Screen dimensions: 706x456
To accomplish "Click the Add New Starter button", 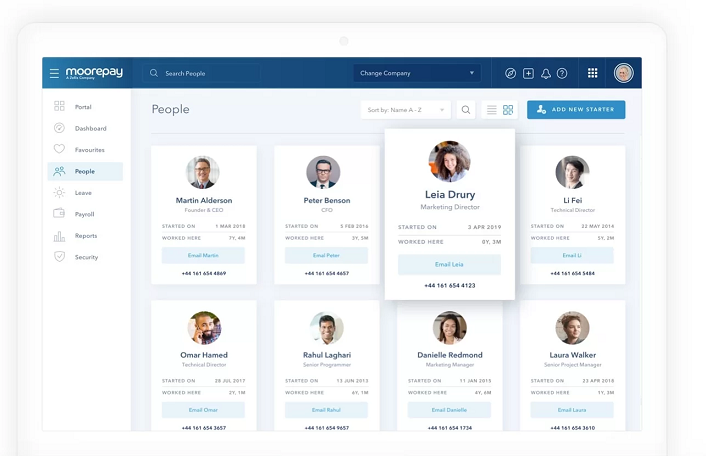I will [x=576, y=109].
